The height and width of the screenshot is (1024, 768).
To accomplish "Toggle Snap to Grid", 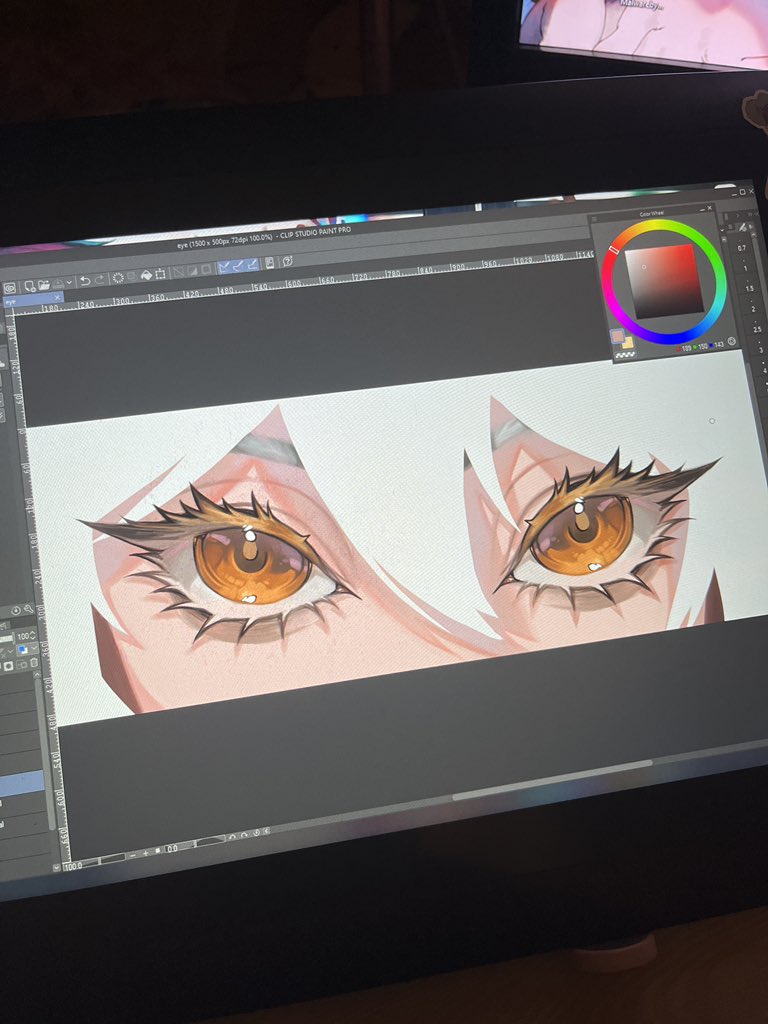I will pyautogui.click(x=253, y=264).
